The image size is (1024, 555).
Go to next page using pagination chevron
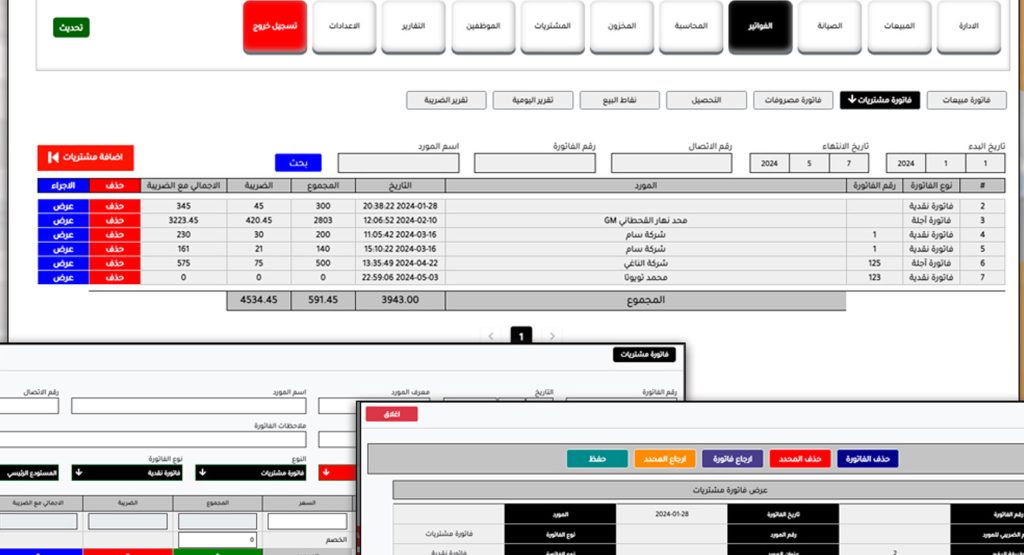[552, 336]
